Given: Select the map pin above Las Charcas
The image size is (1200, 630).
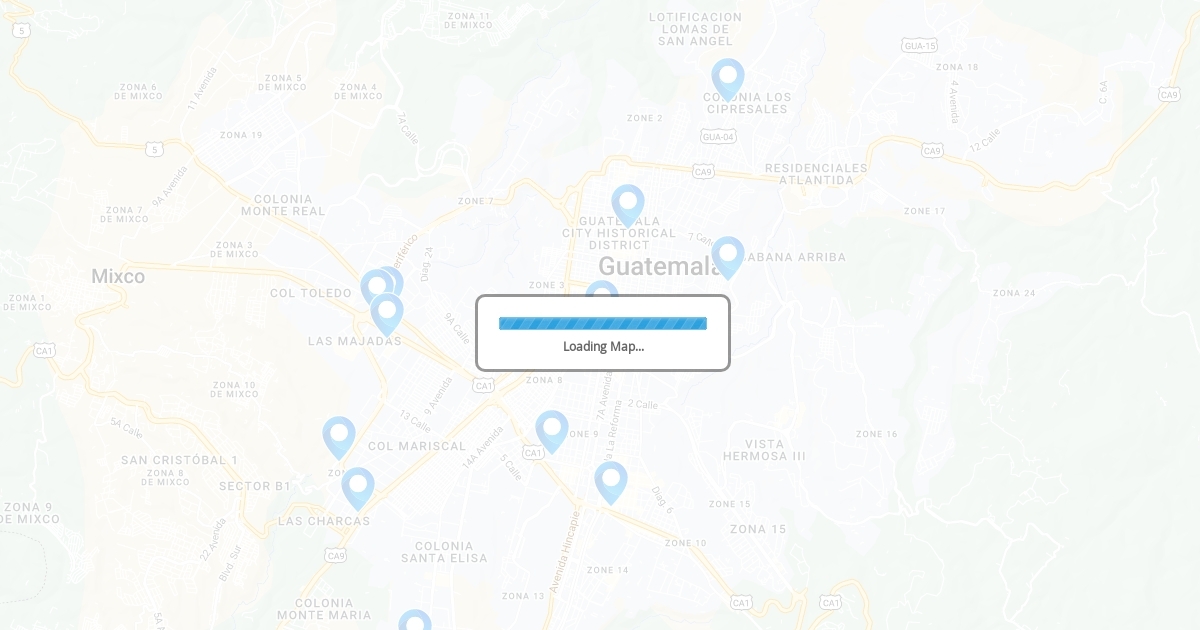Looking at the screenshot, I should pos(358,487).
